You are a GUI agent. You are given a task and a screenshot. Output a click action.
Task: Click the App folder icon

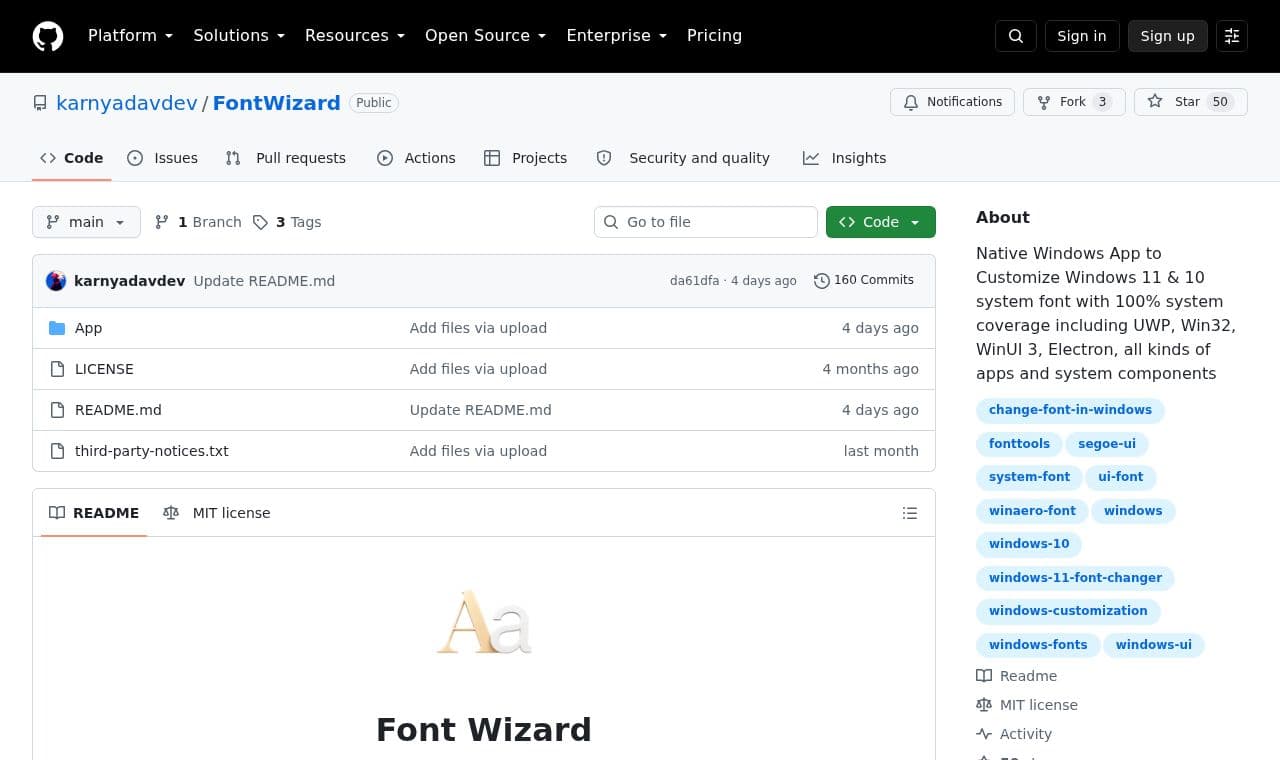click(x=57, y=328)
